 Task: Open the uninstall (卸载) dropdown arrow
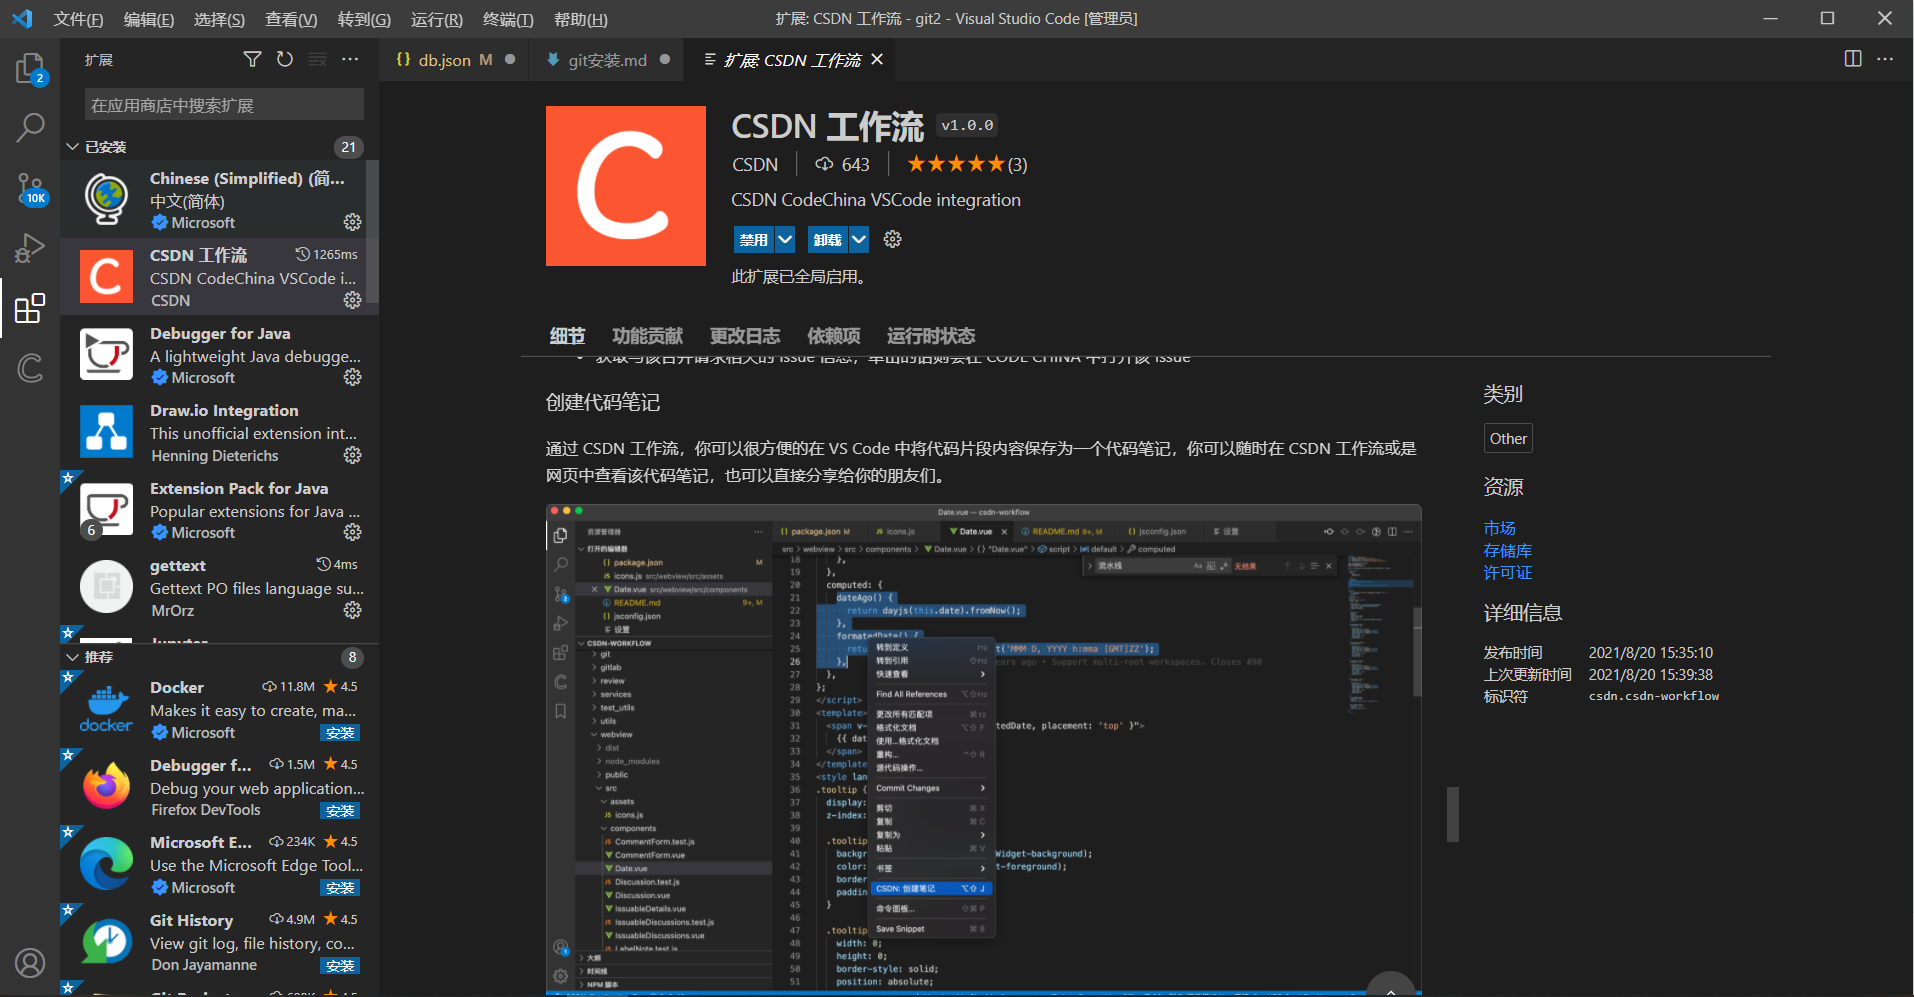coord(859,239)
